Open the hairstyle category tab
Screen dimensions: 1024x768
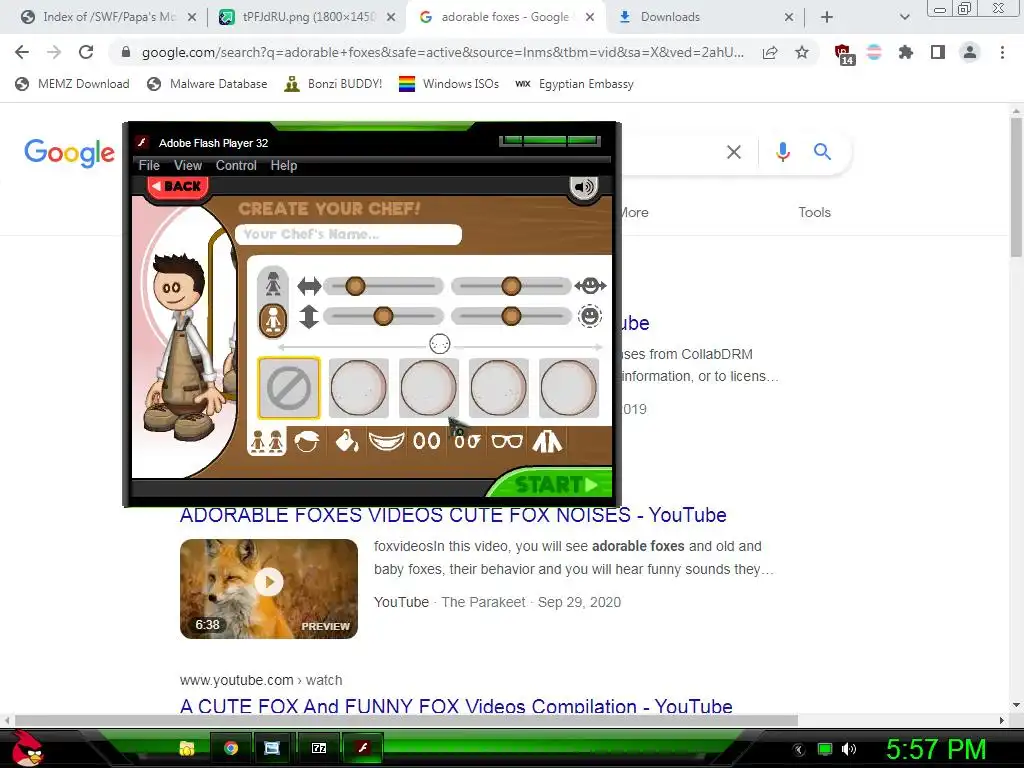[x=306, y=442]
